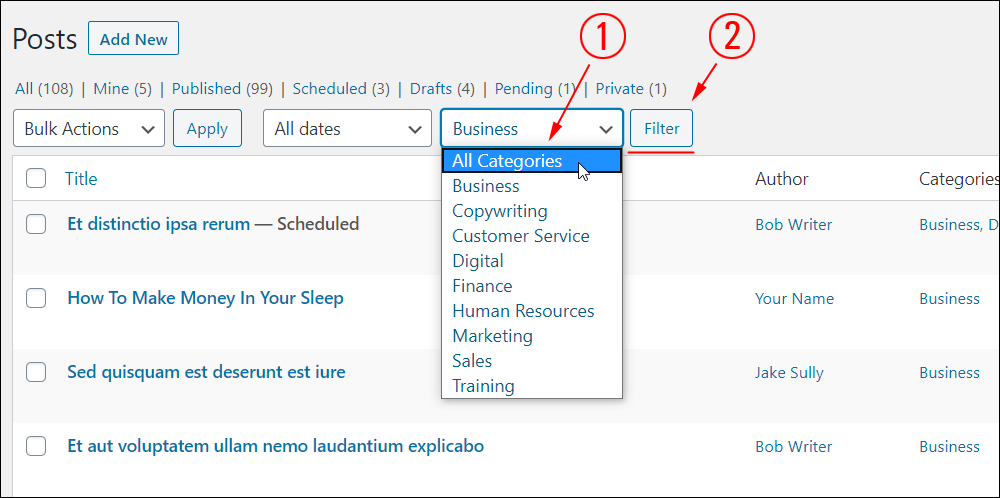Open author Jake Sully's posts
This screenshot has width=1000, height=498.
[x=789, y=373]
